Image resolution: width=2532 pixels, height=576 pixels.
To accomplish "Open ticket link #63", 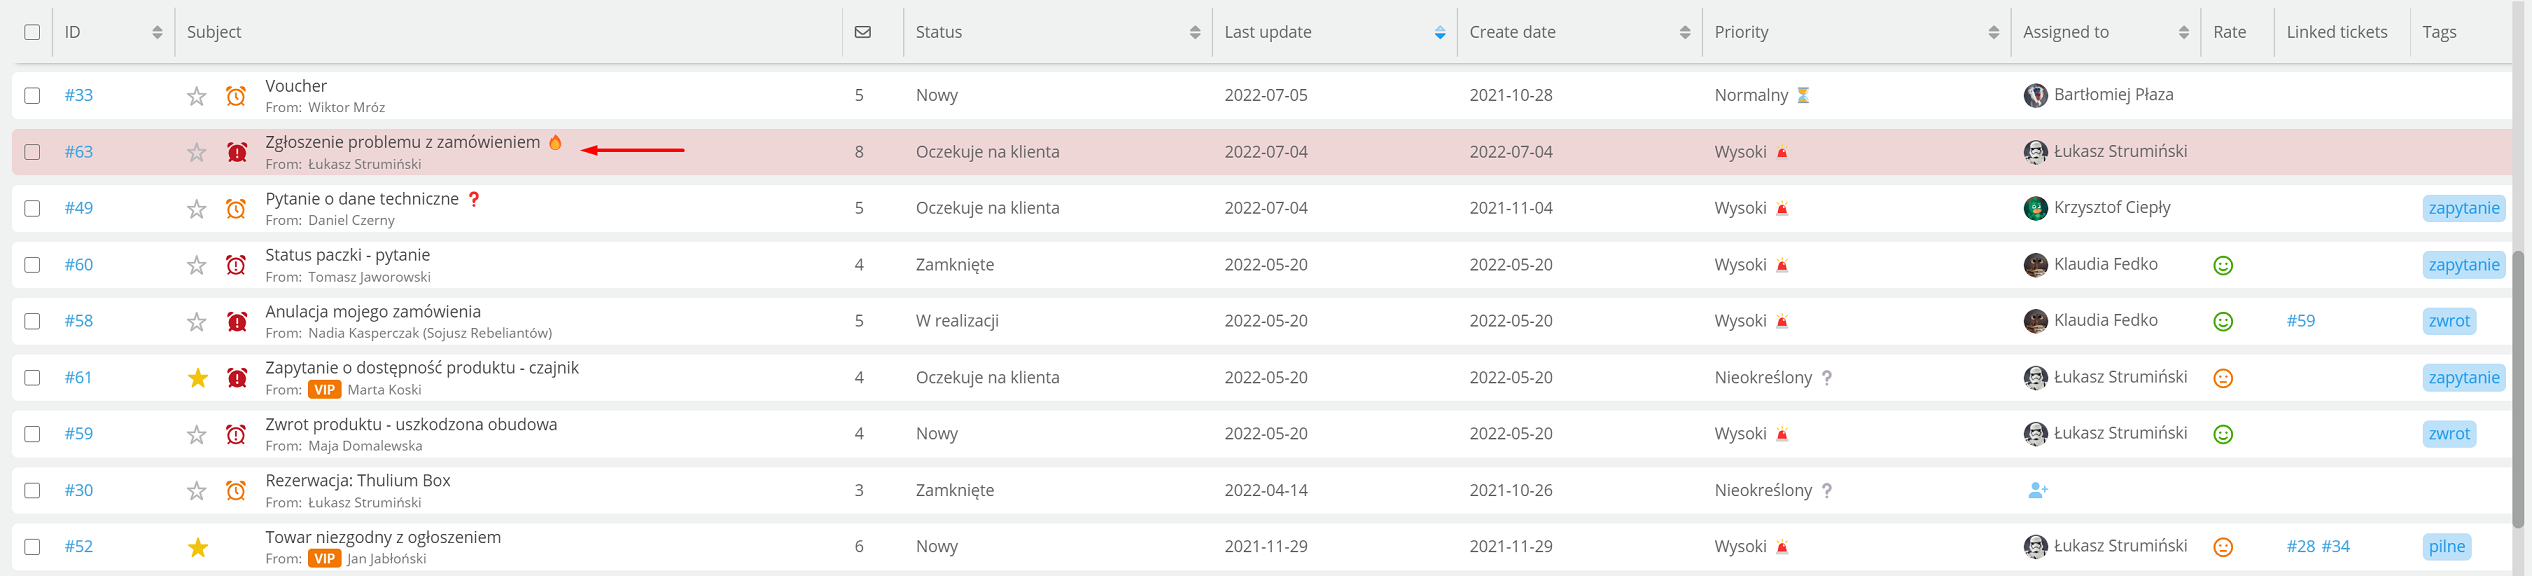I will (x=79, y=152).
